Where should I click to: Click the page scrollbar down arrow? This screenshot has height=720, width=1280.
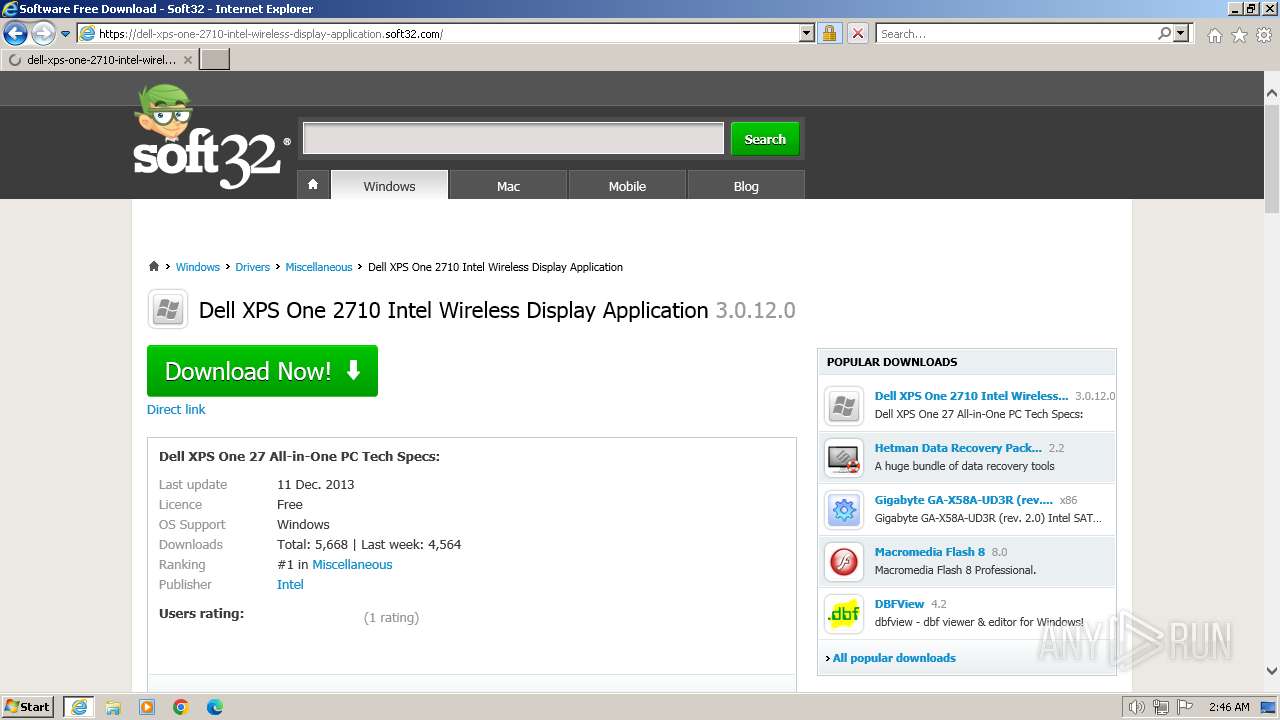pyautogui.click(x=1272, y=671)
